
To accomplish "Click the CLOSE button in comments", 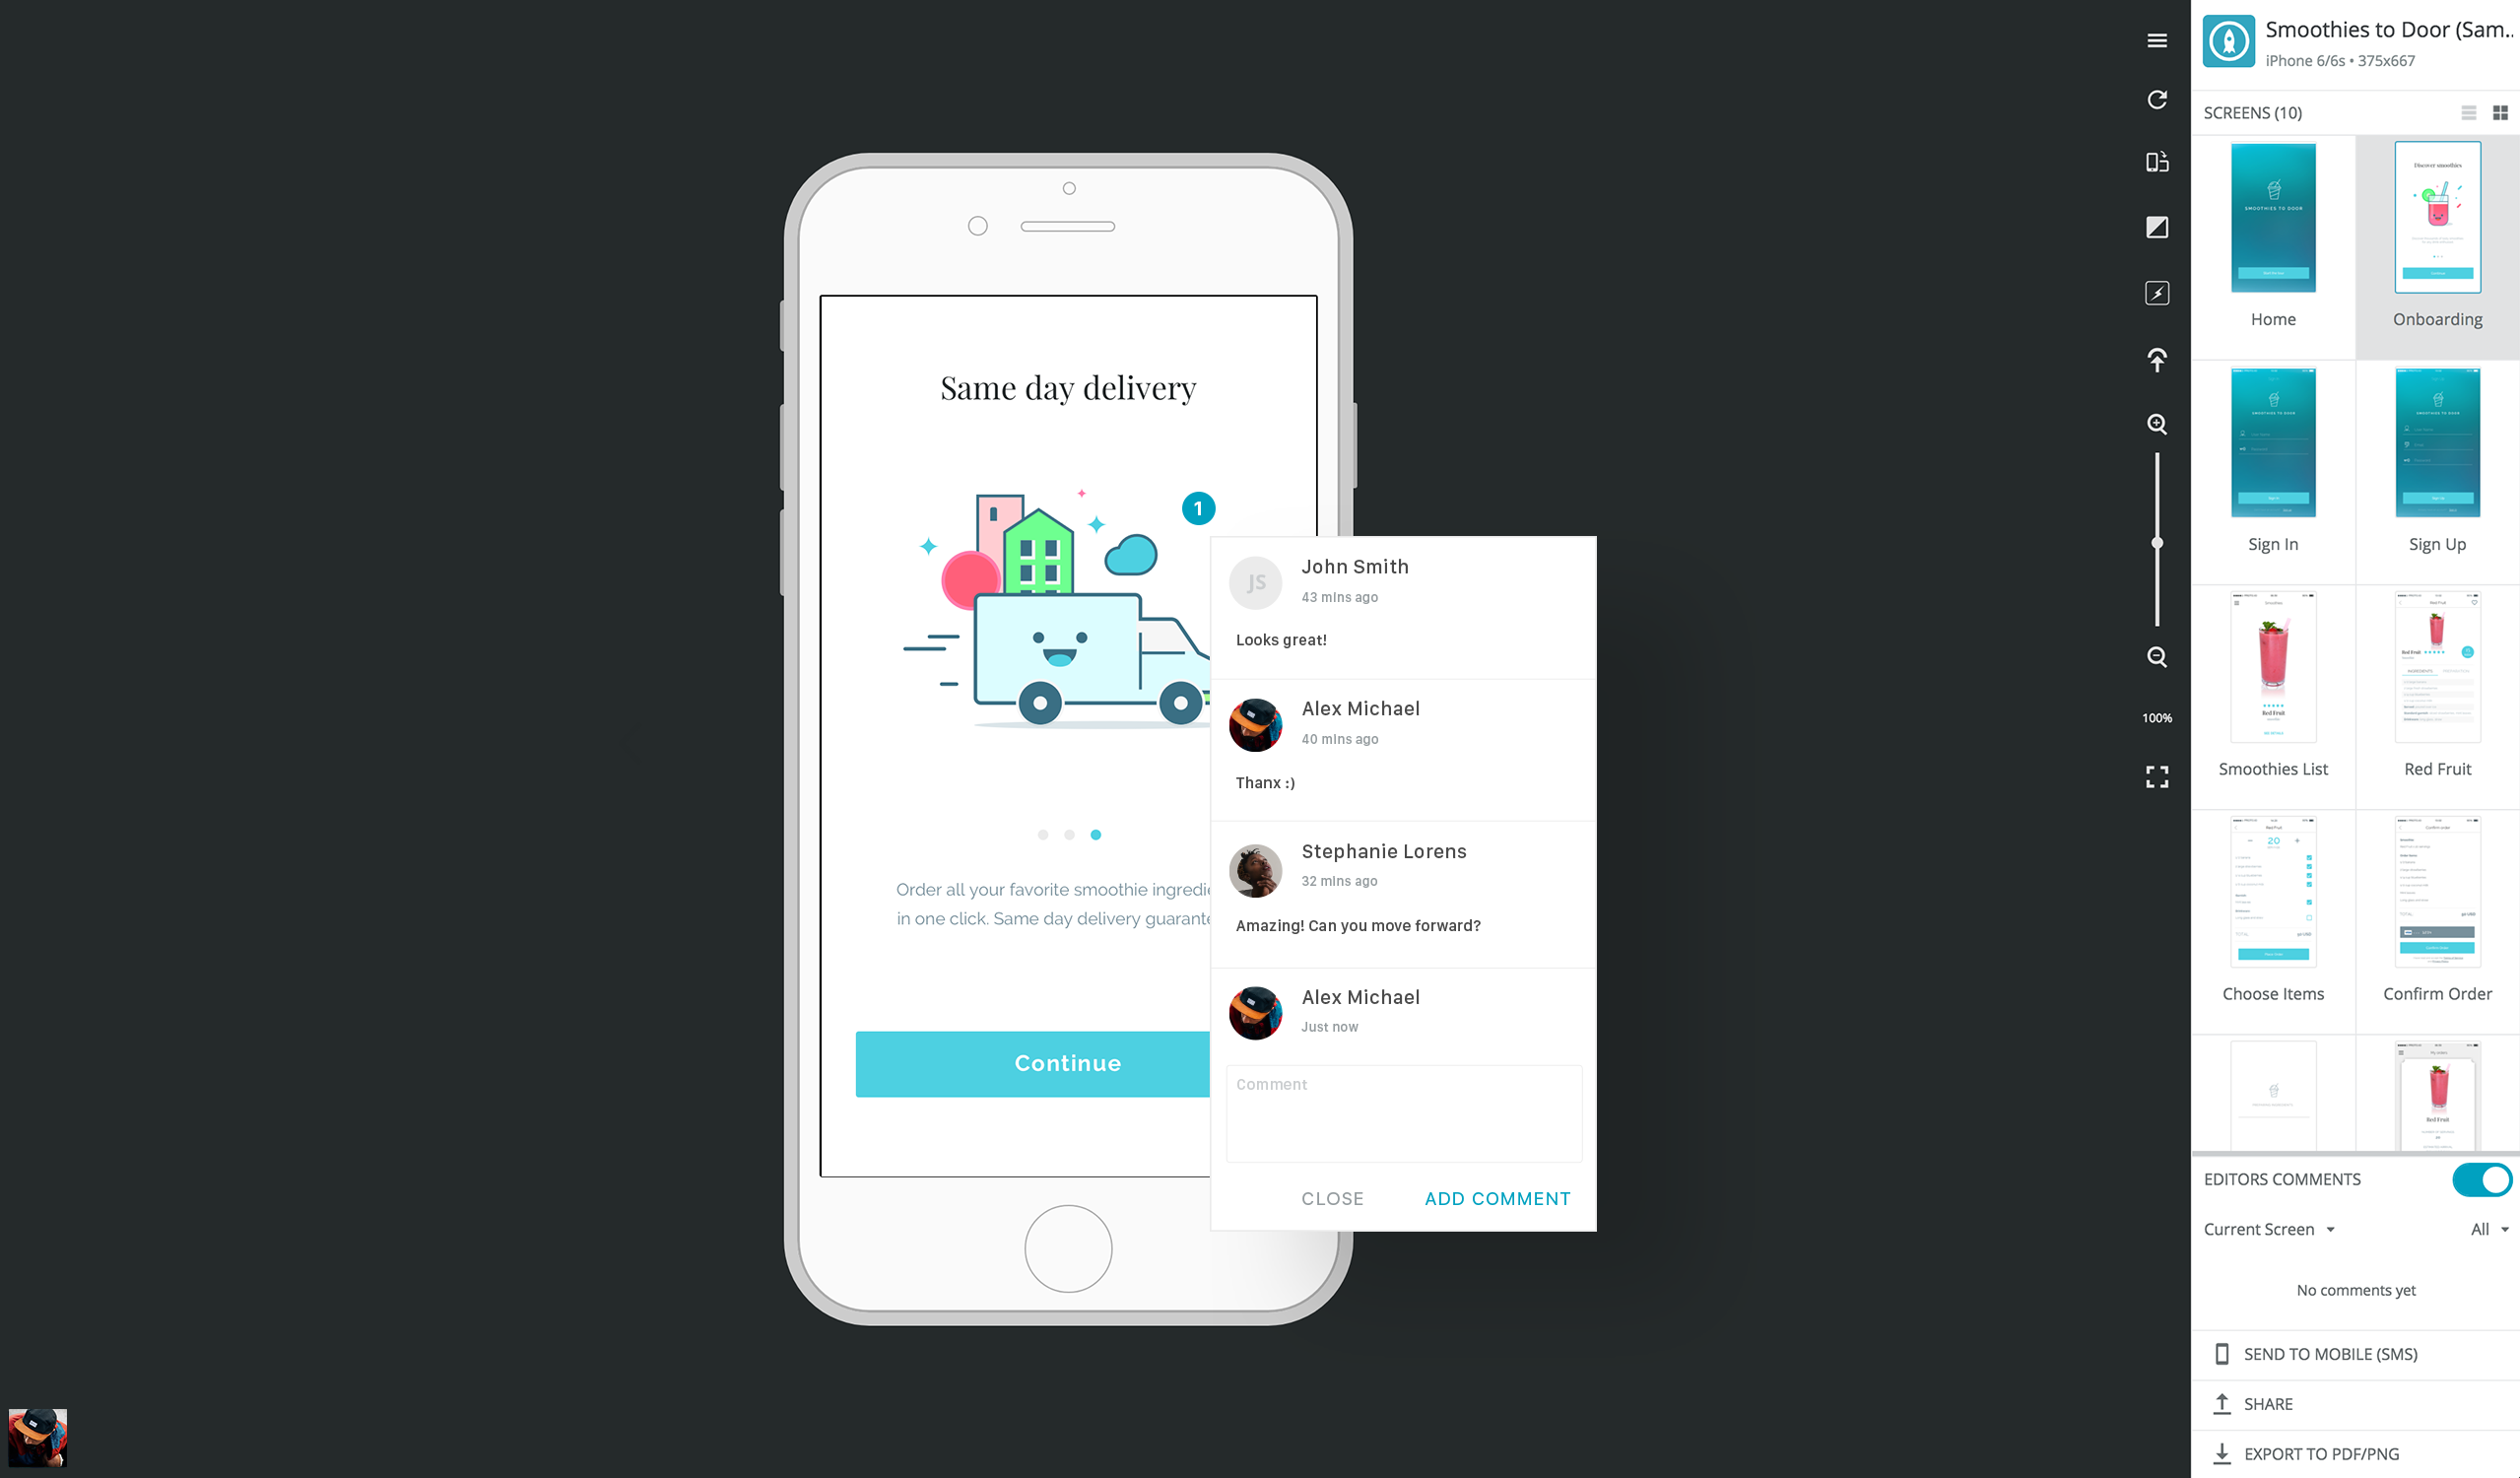I will pos(1331,1198).
